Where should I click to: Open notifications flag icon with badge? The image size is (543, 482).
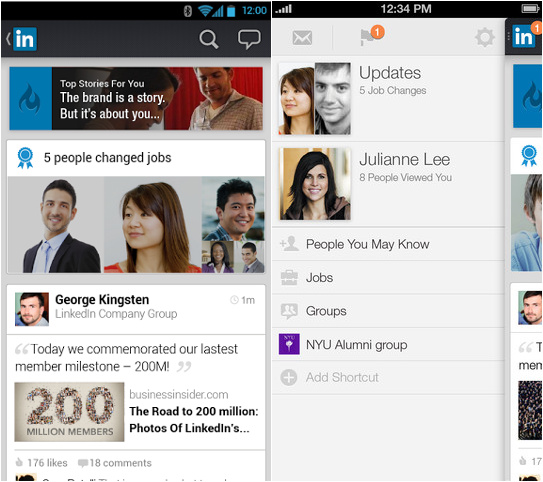click(x=371, y=36)
